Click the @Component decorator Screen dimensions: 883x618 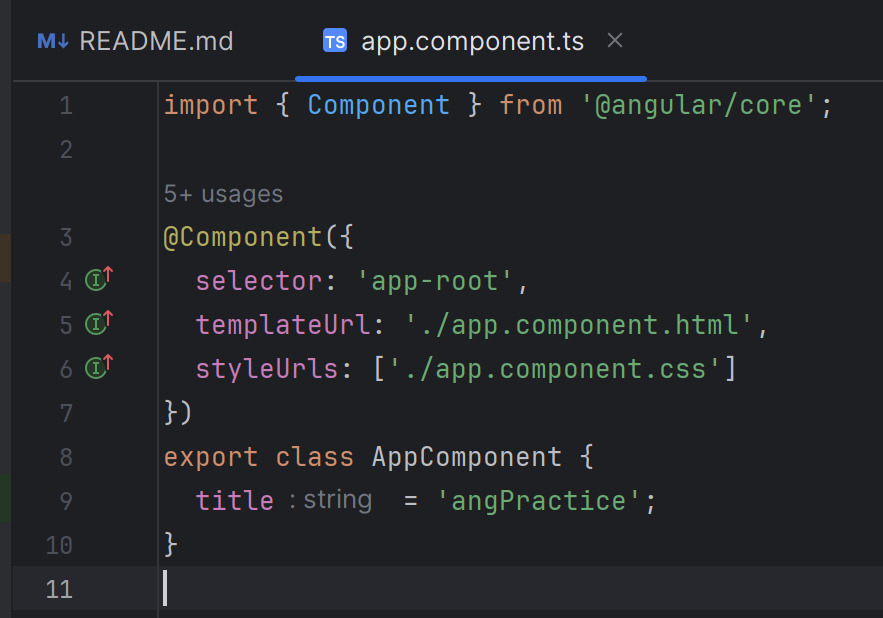(243, 237)
